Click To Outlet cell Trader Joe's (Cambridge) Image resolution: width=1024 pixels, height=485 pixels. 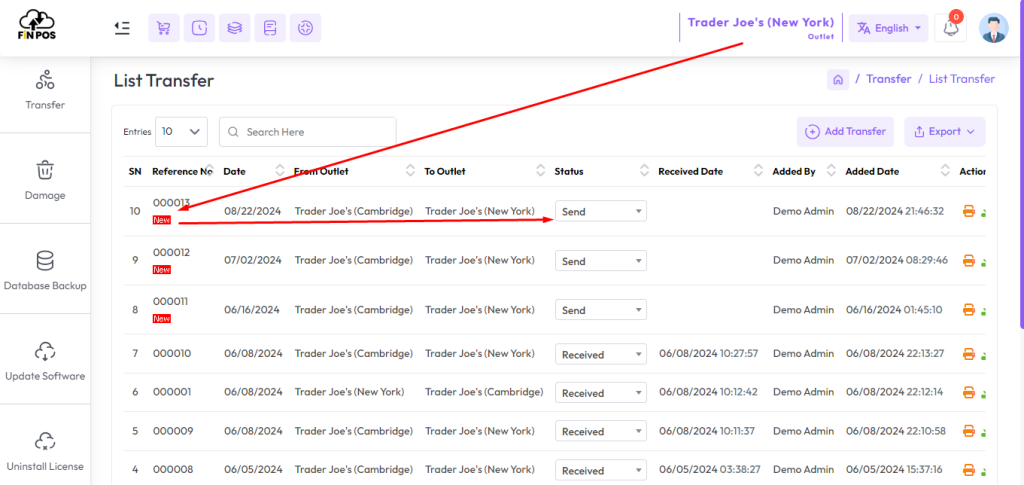coord(484,392)
